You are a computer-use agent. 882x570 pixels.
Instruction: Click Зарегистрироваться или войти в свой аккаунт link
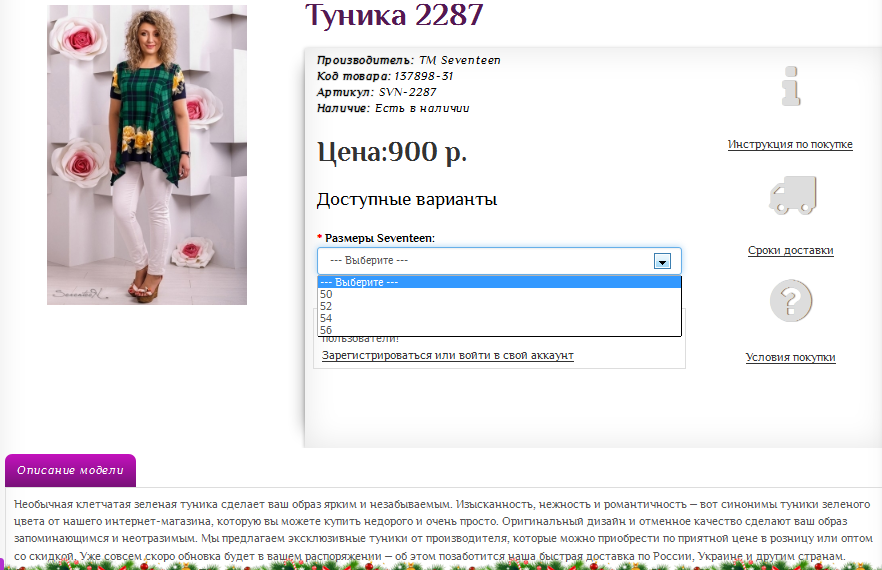[448, 356]
